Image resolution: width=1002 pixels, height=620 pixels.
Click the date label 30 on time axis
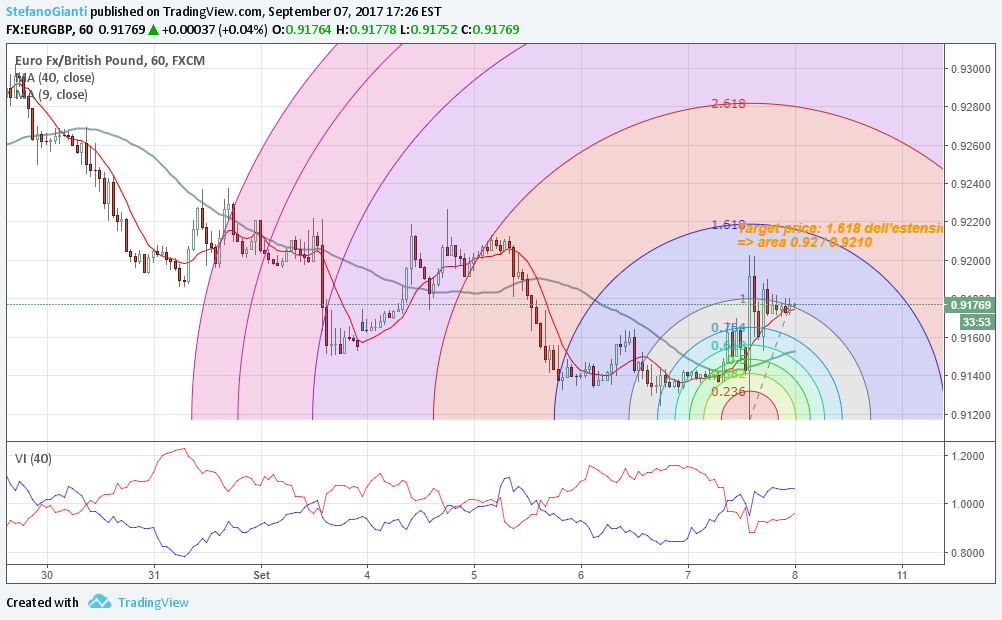pyautogui.click(x=47, y=575)
